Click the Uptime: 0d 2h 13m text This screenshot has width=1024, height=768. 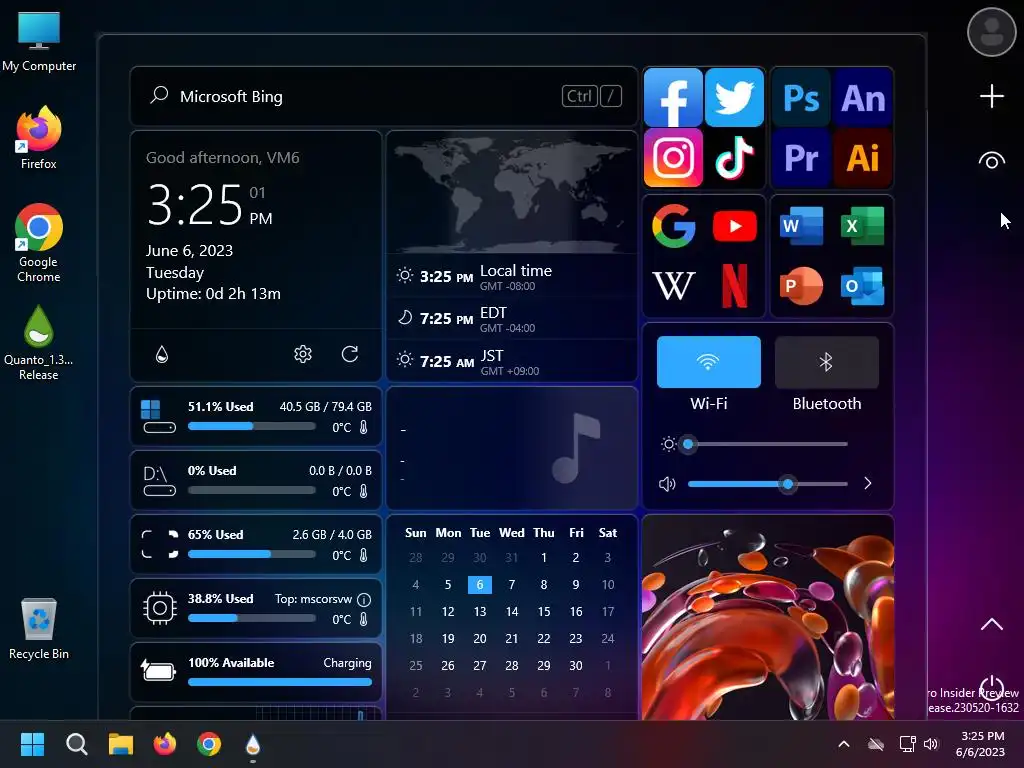[x=214, y=294]
